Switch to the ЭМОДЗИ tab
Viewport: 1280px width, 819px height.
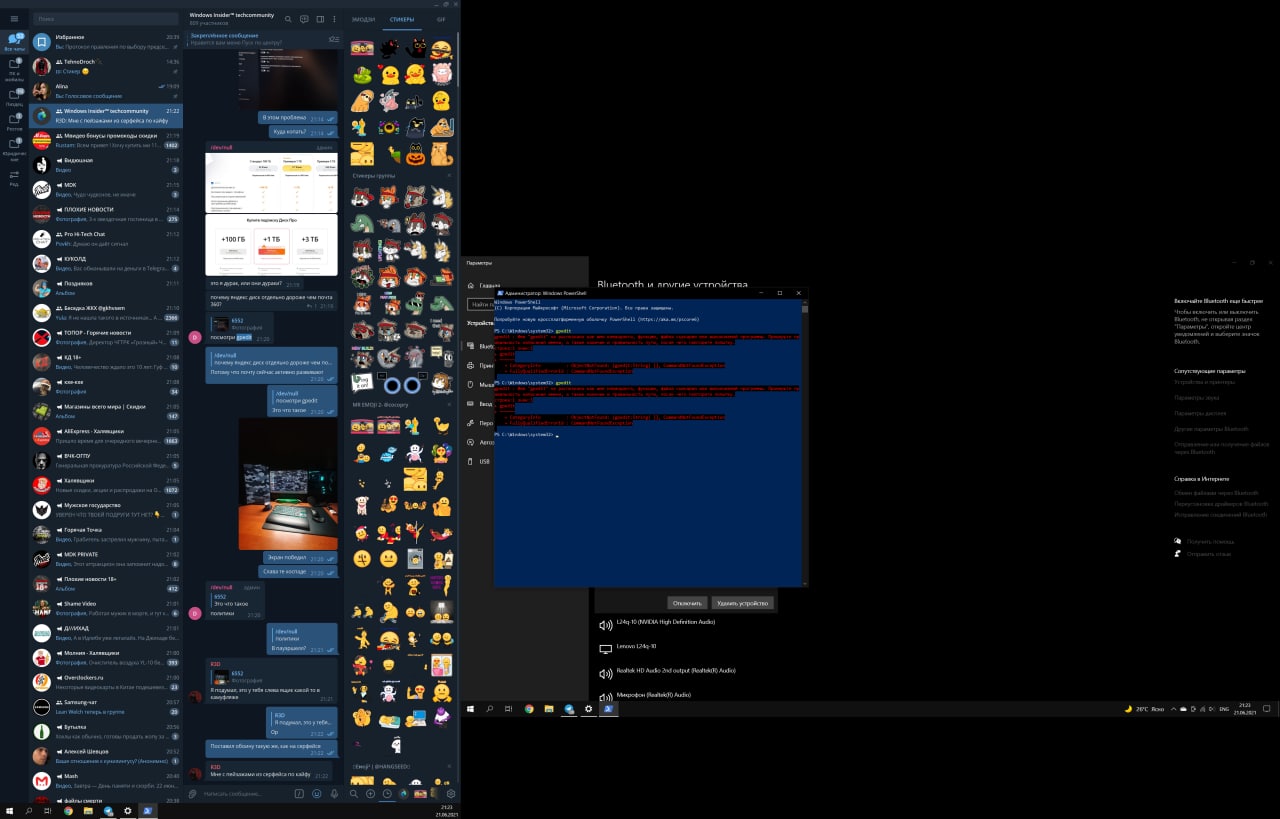pyautogui.click(x=364, y=19)
